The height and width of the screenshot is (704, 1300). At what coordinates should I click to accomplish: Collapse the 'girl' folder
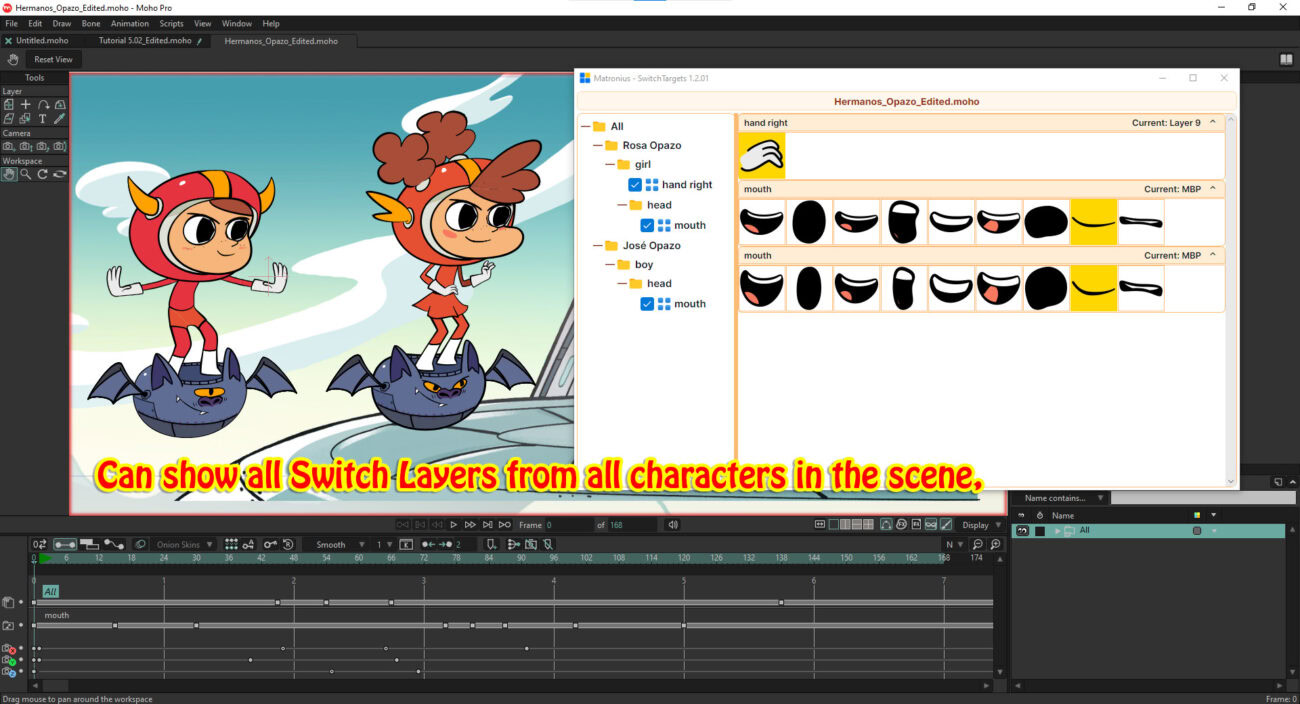click(610, 165)
